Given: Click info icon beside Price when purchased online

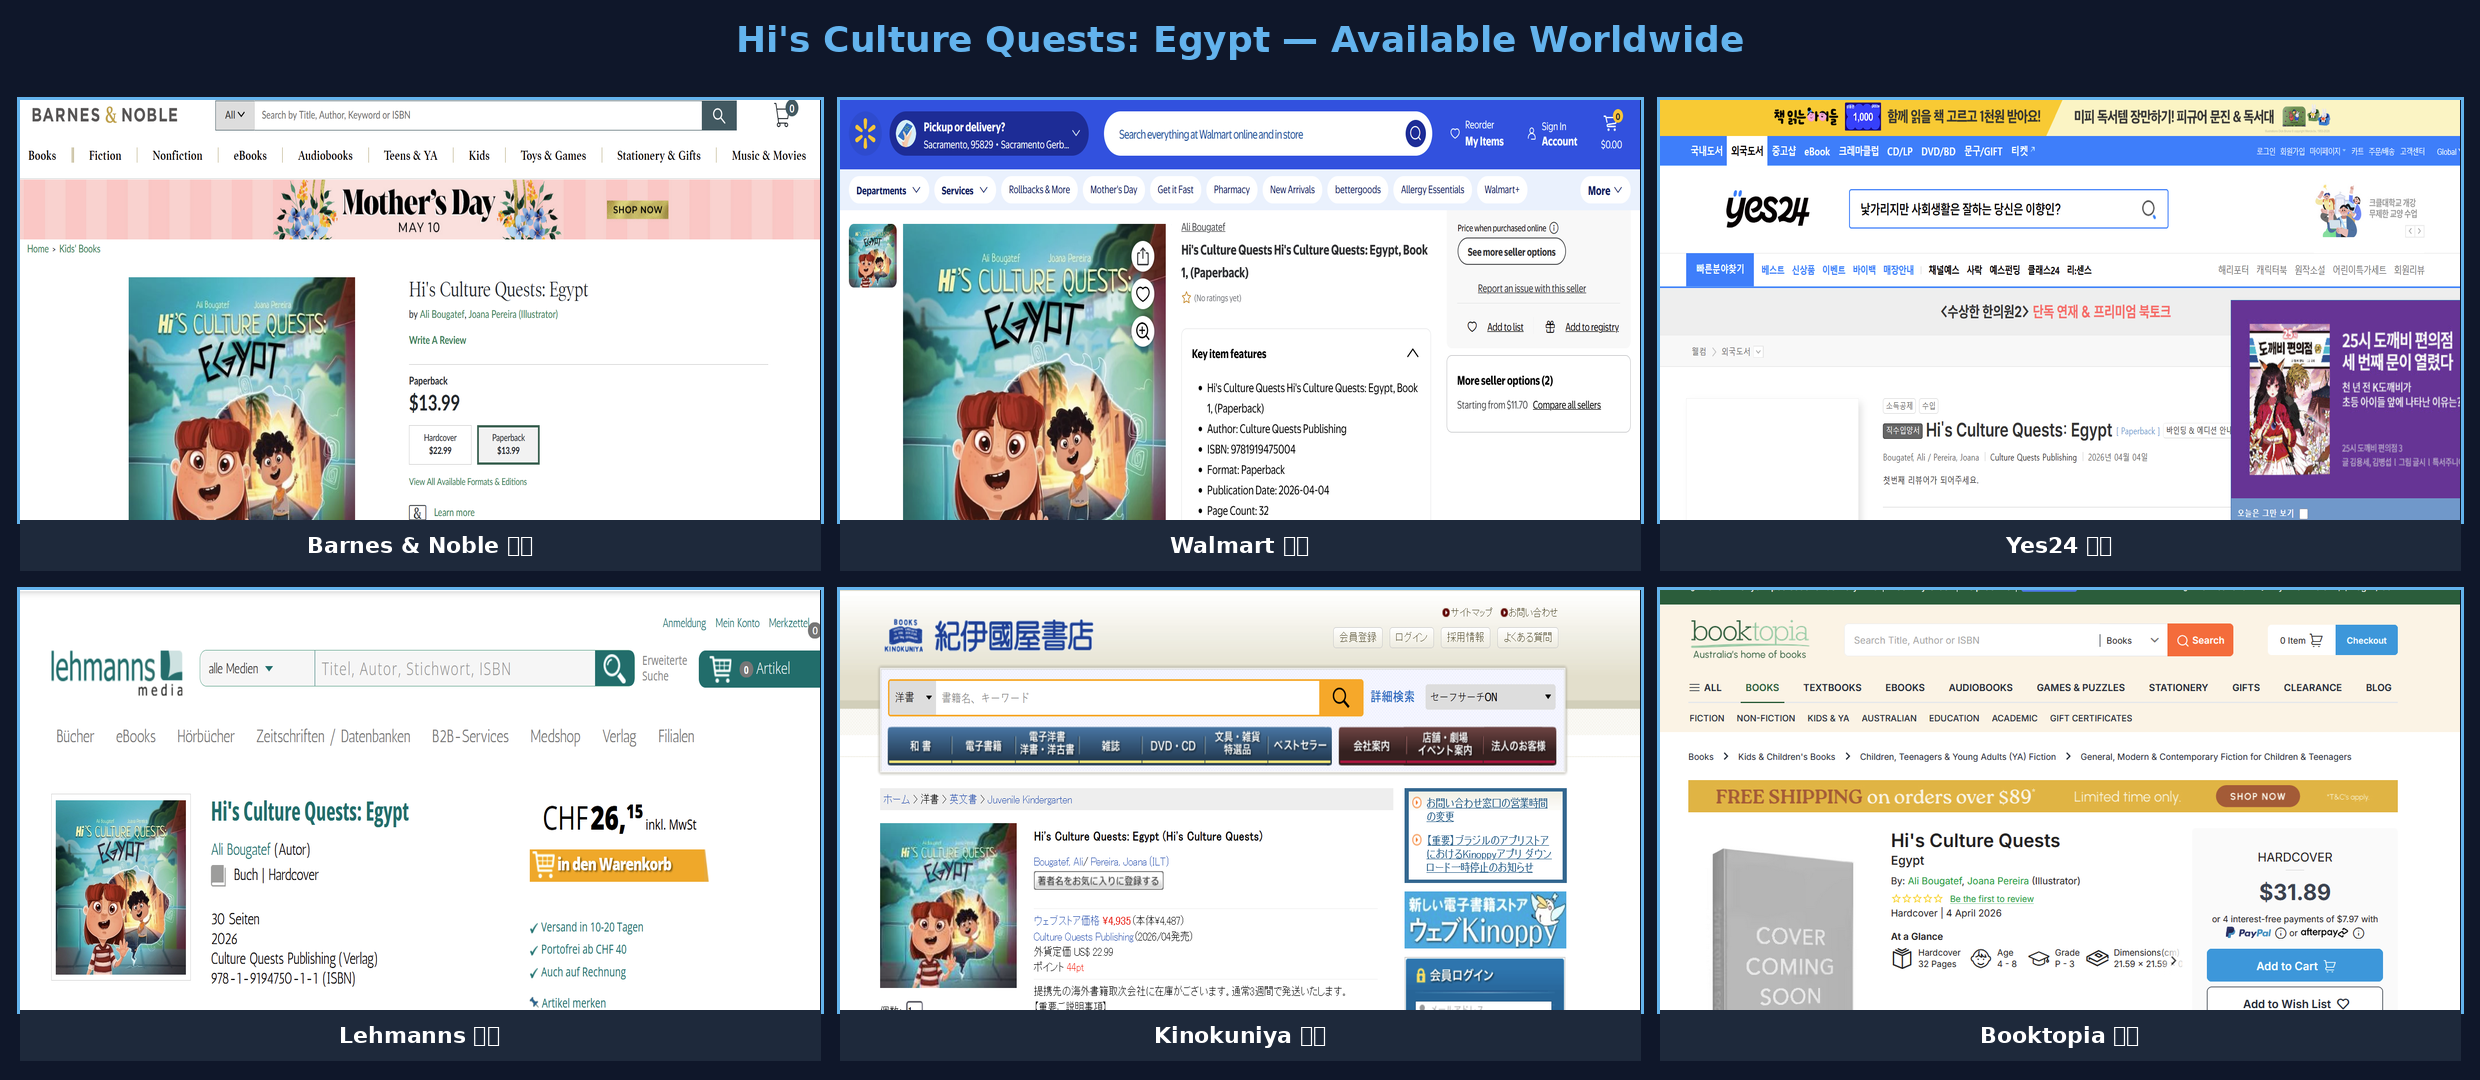Looking at the screenshot, I should pos(1554,228).
